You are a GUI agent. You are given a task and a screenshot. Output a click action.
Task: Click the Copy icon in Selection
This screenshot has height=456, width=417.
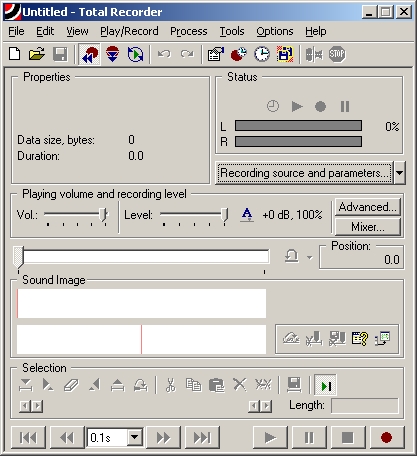point(193,385)
